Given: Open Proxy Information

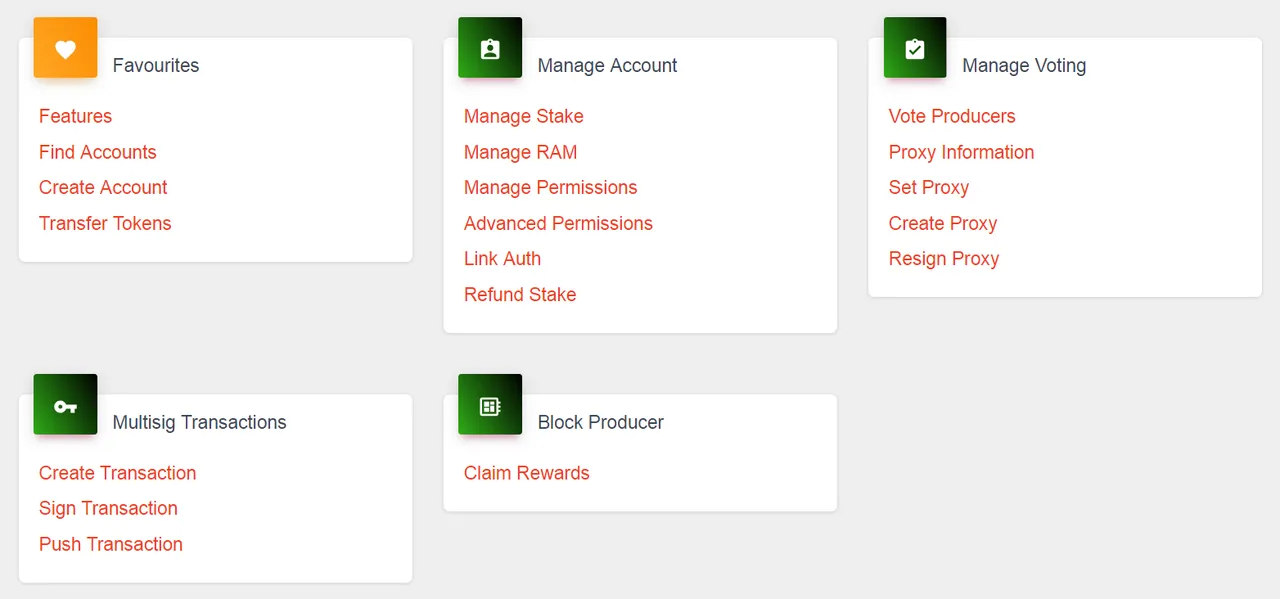Looking at the screenshot, I should pos(961,152).
